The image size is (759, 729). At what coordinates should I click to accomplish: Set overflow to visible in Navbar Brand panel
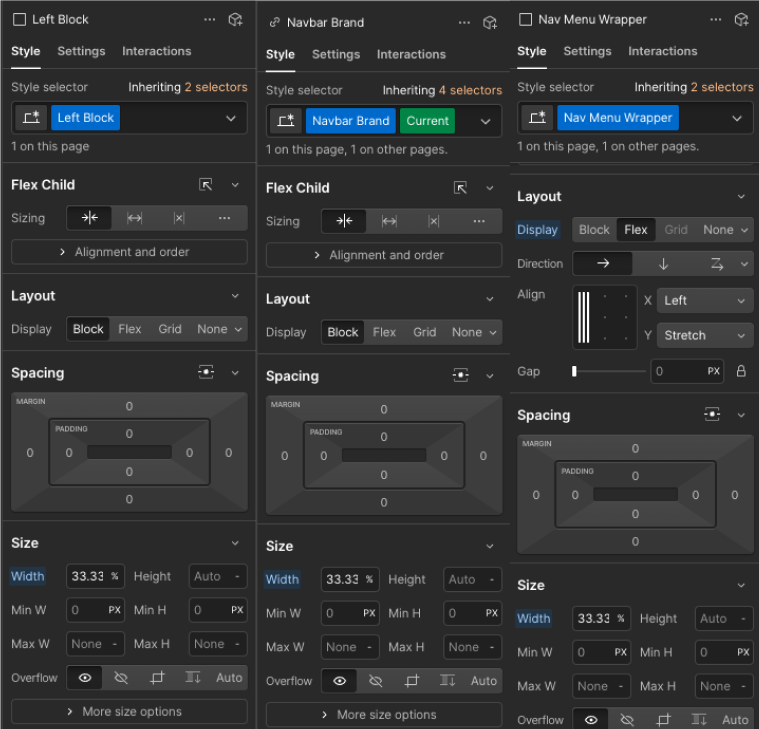point(339,681)
